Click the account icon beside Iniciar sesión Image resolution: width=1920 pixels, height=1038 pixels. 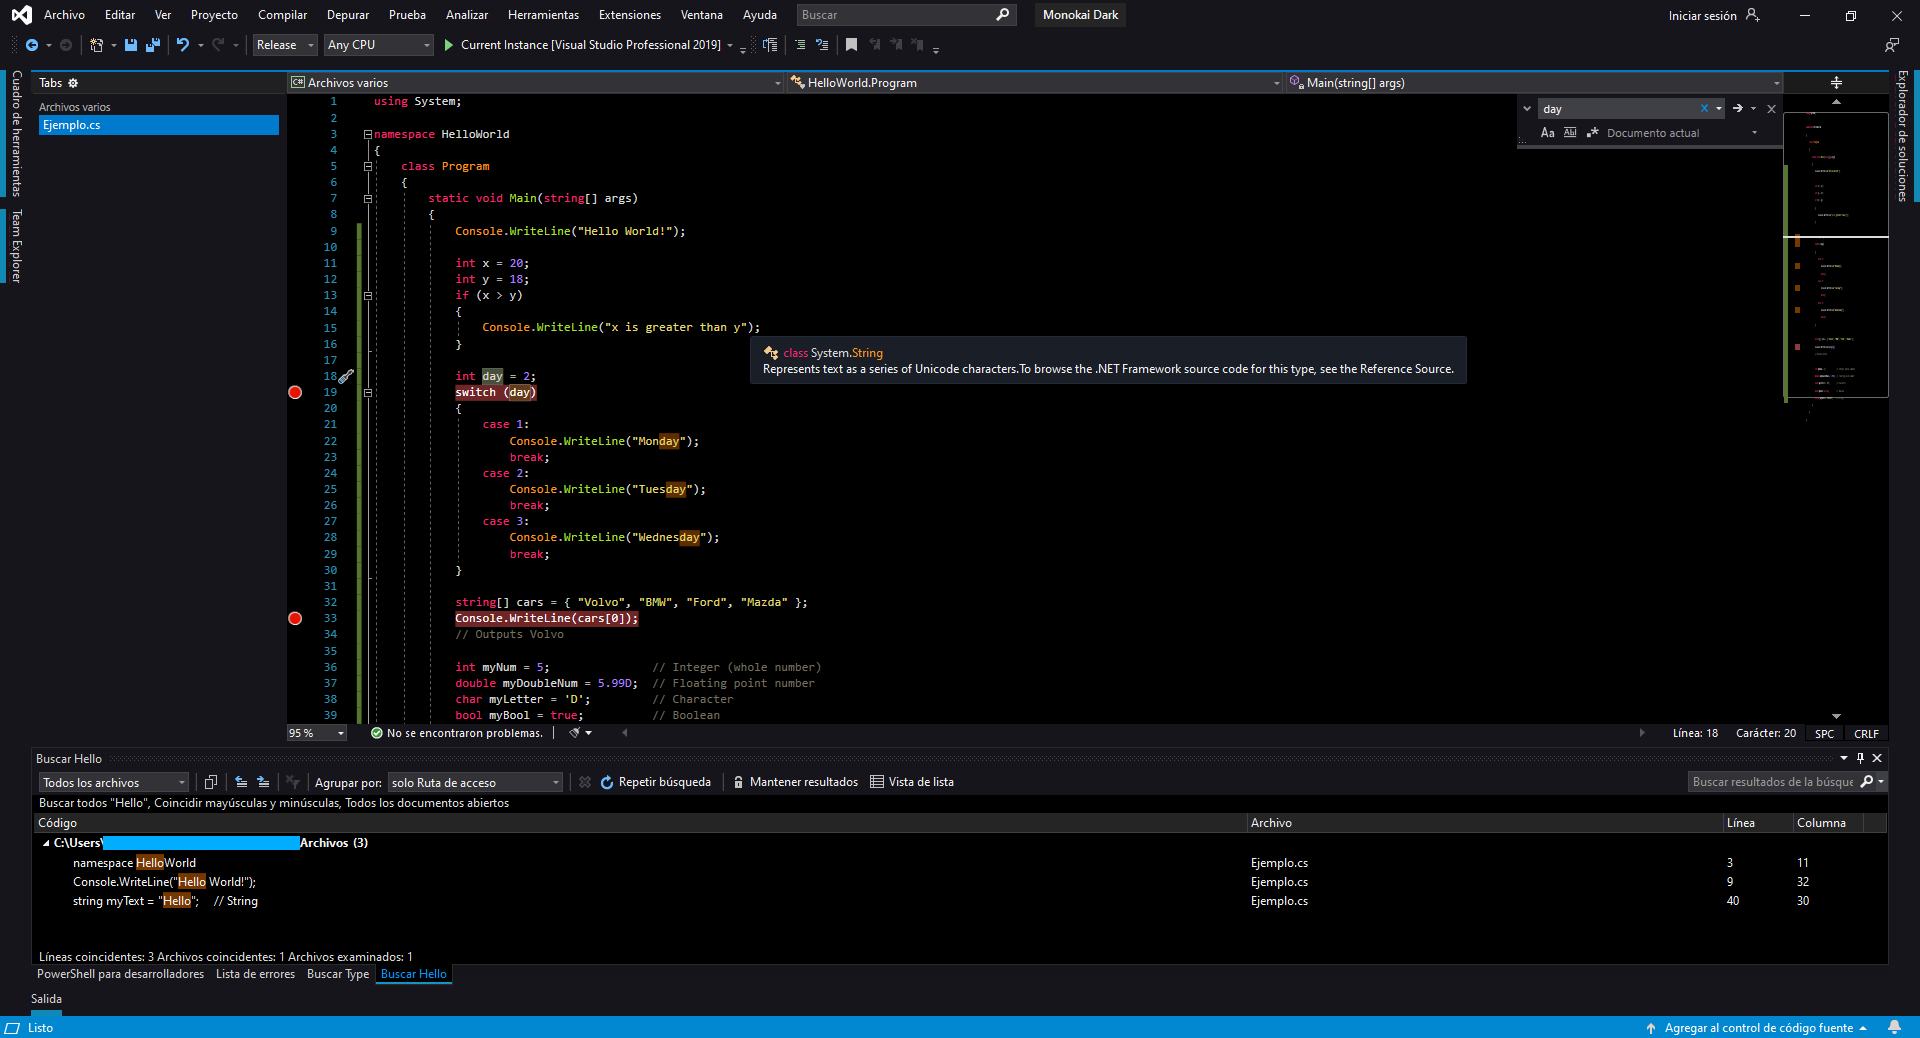1752,15
